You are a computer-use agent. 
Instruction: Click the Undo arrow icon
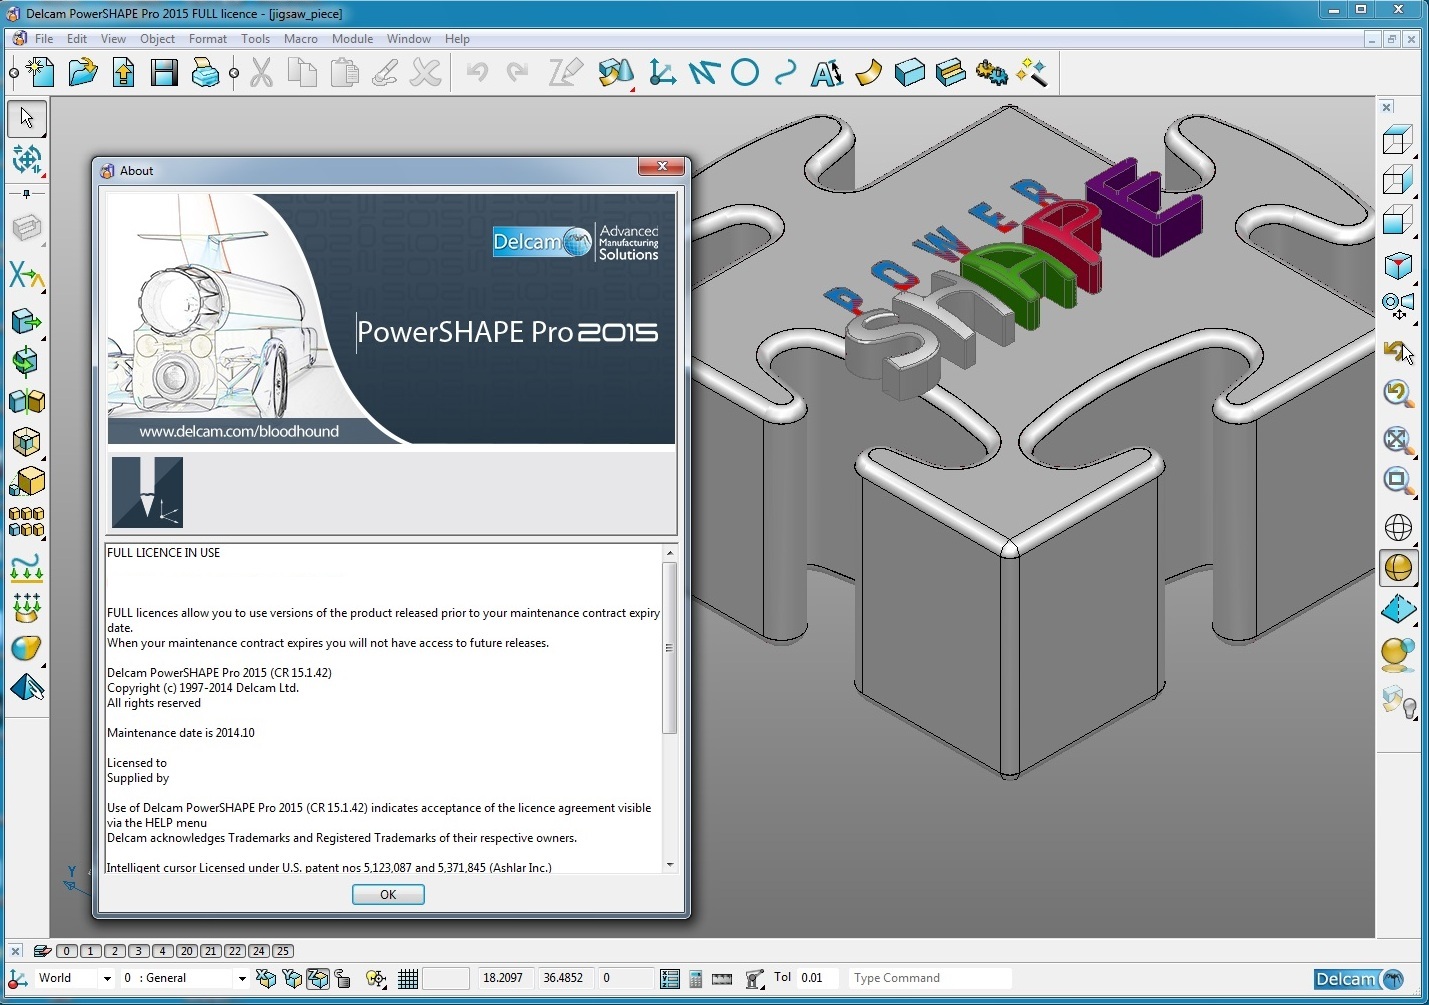pyautogui.click(x=477, y=72)
